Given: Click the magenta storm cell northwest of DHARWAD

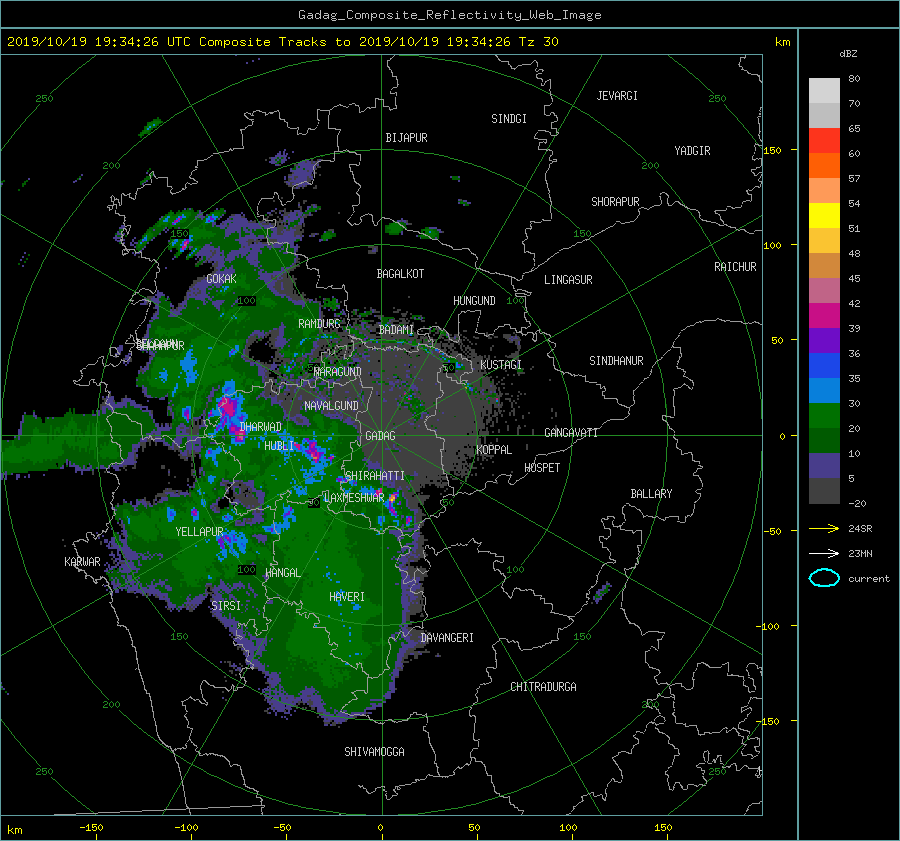Looking at the screenshot, I should 228,407.
